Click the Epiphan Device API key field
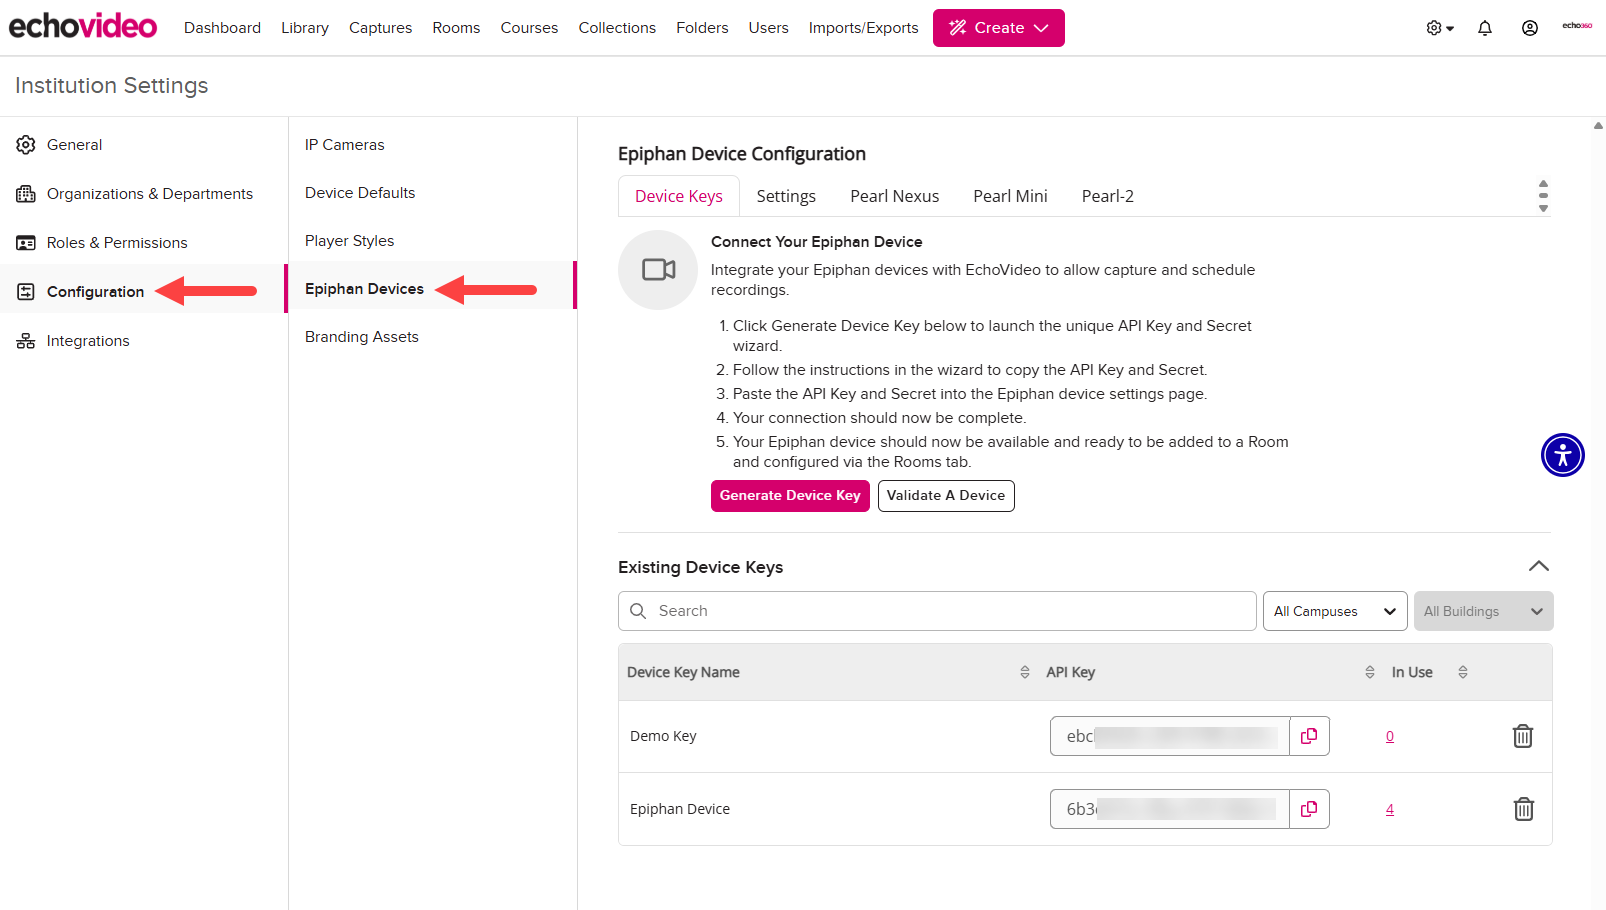The height and width of the screenshot is (910, 1606). (1170, 809)
